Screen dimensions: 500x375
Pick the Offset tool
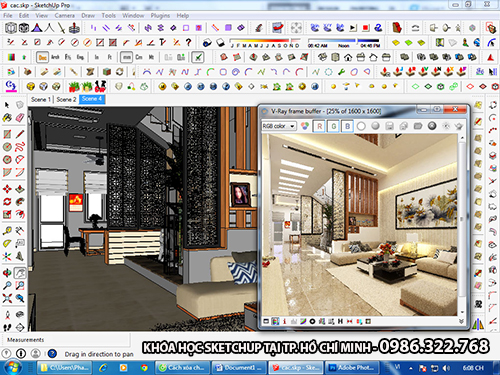(20, 214)
